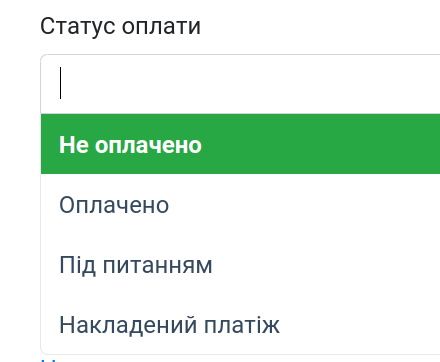Choose the second option "Оплачено"
Viewport: 440px width, 362px height.
pyautogui.click(x=240, y=204)
